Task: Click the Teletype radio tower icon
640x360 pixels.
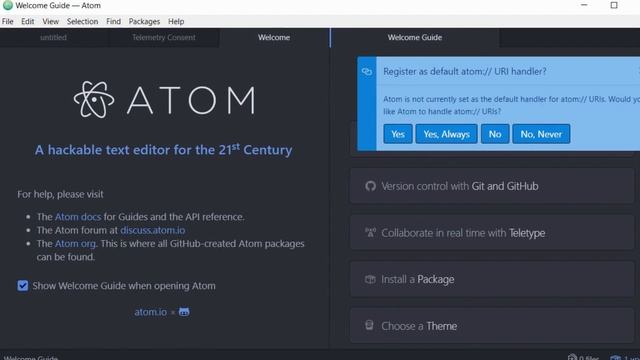Action: (370, 233)
